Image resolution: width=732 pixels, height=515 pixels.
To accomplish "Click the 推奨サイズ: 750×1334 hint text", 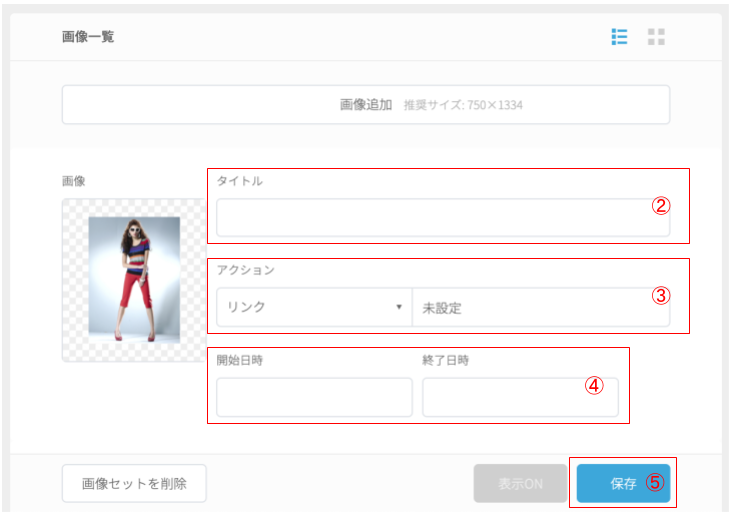I will tap(463, 105).
